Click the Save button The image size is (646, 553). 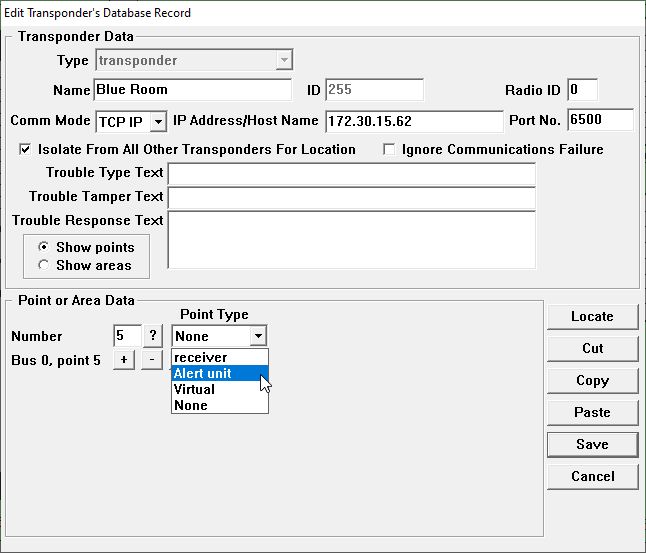[592, 444]
